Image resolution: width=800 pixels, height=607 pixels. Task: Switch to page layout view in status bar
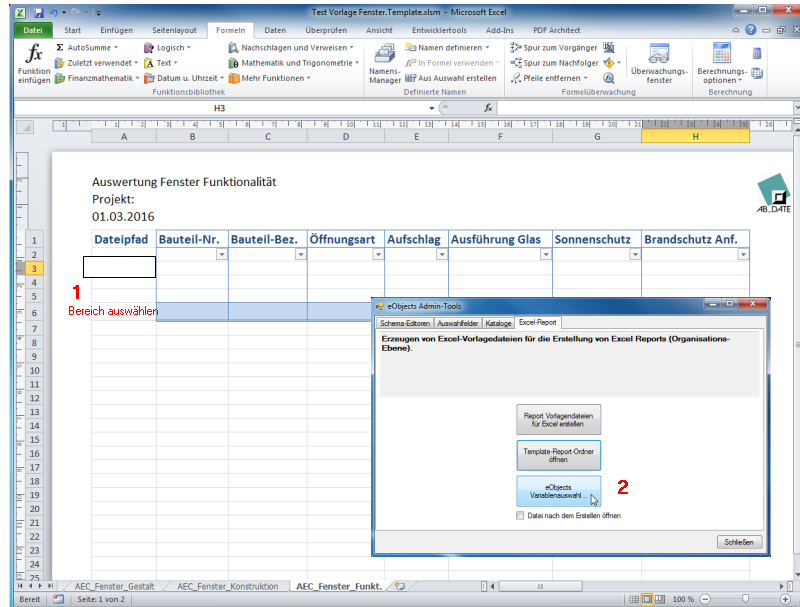pyautogui.click(x=647, y=599)
